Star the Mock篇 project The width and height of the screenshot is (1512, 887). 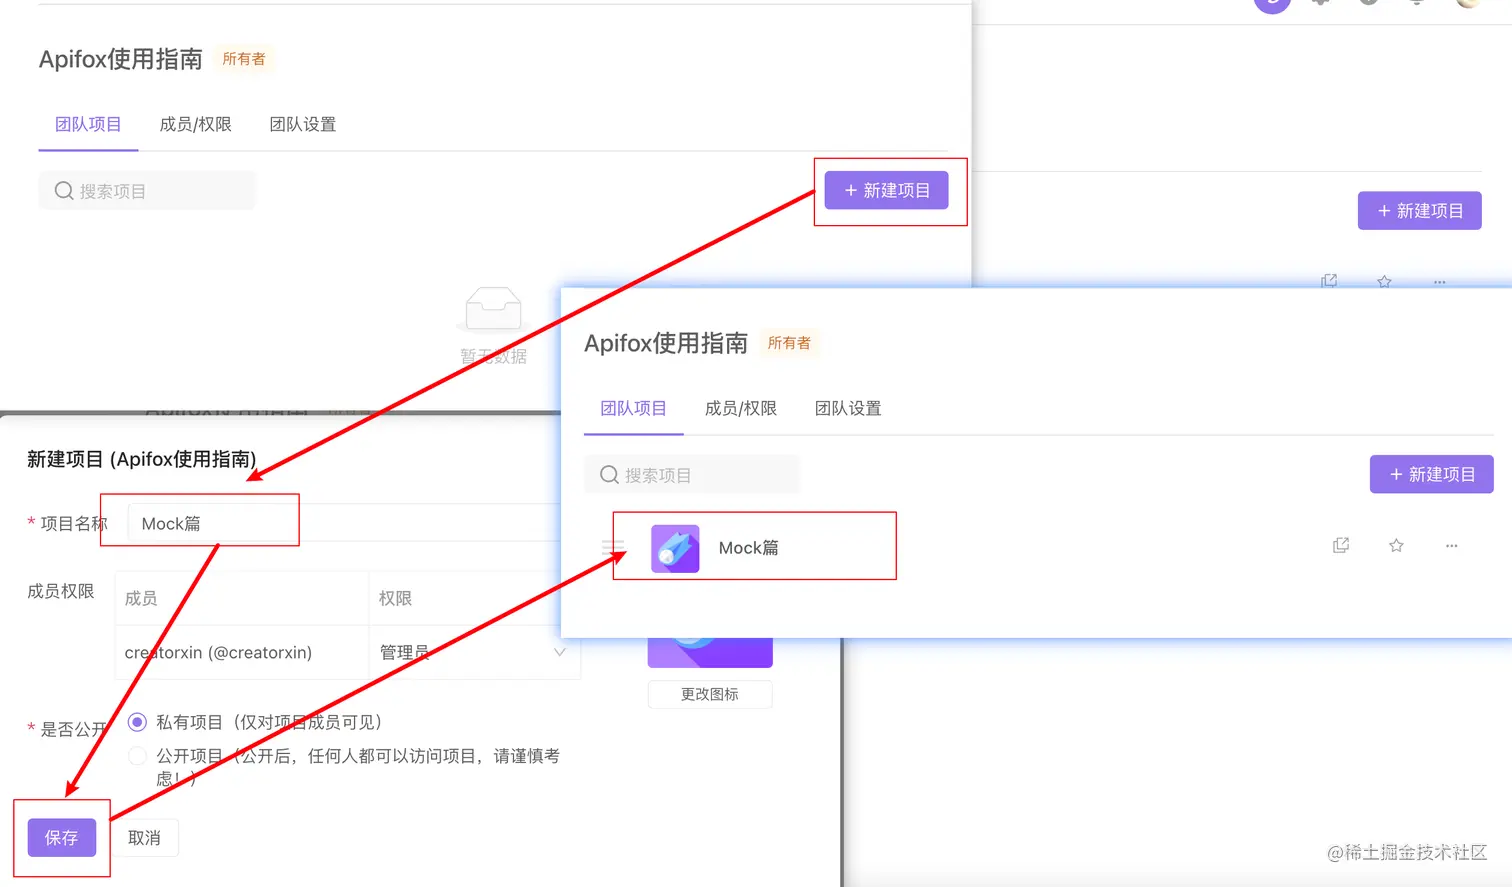pos(1396,545)
